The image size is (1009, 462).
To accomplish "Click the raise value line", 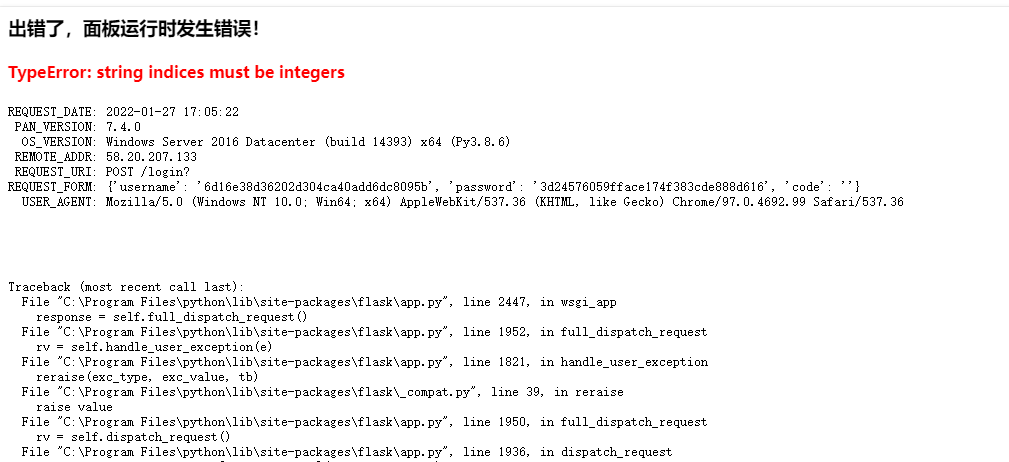I will [x=74, y=407].
